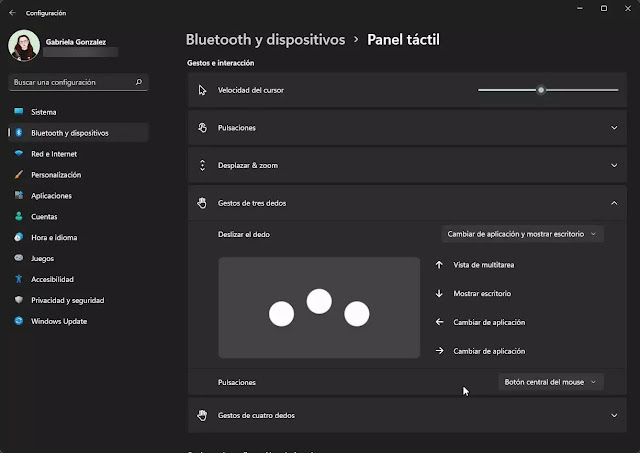Click the Cuentas person icon
The height and width of the screenshot is (453, 640).
(x=19, y=216)
